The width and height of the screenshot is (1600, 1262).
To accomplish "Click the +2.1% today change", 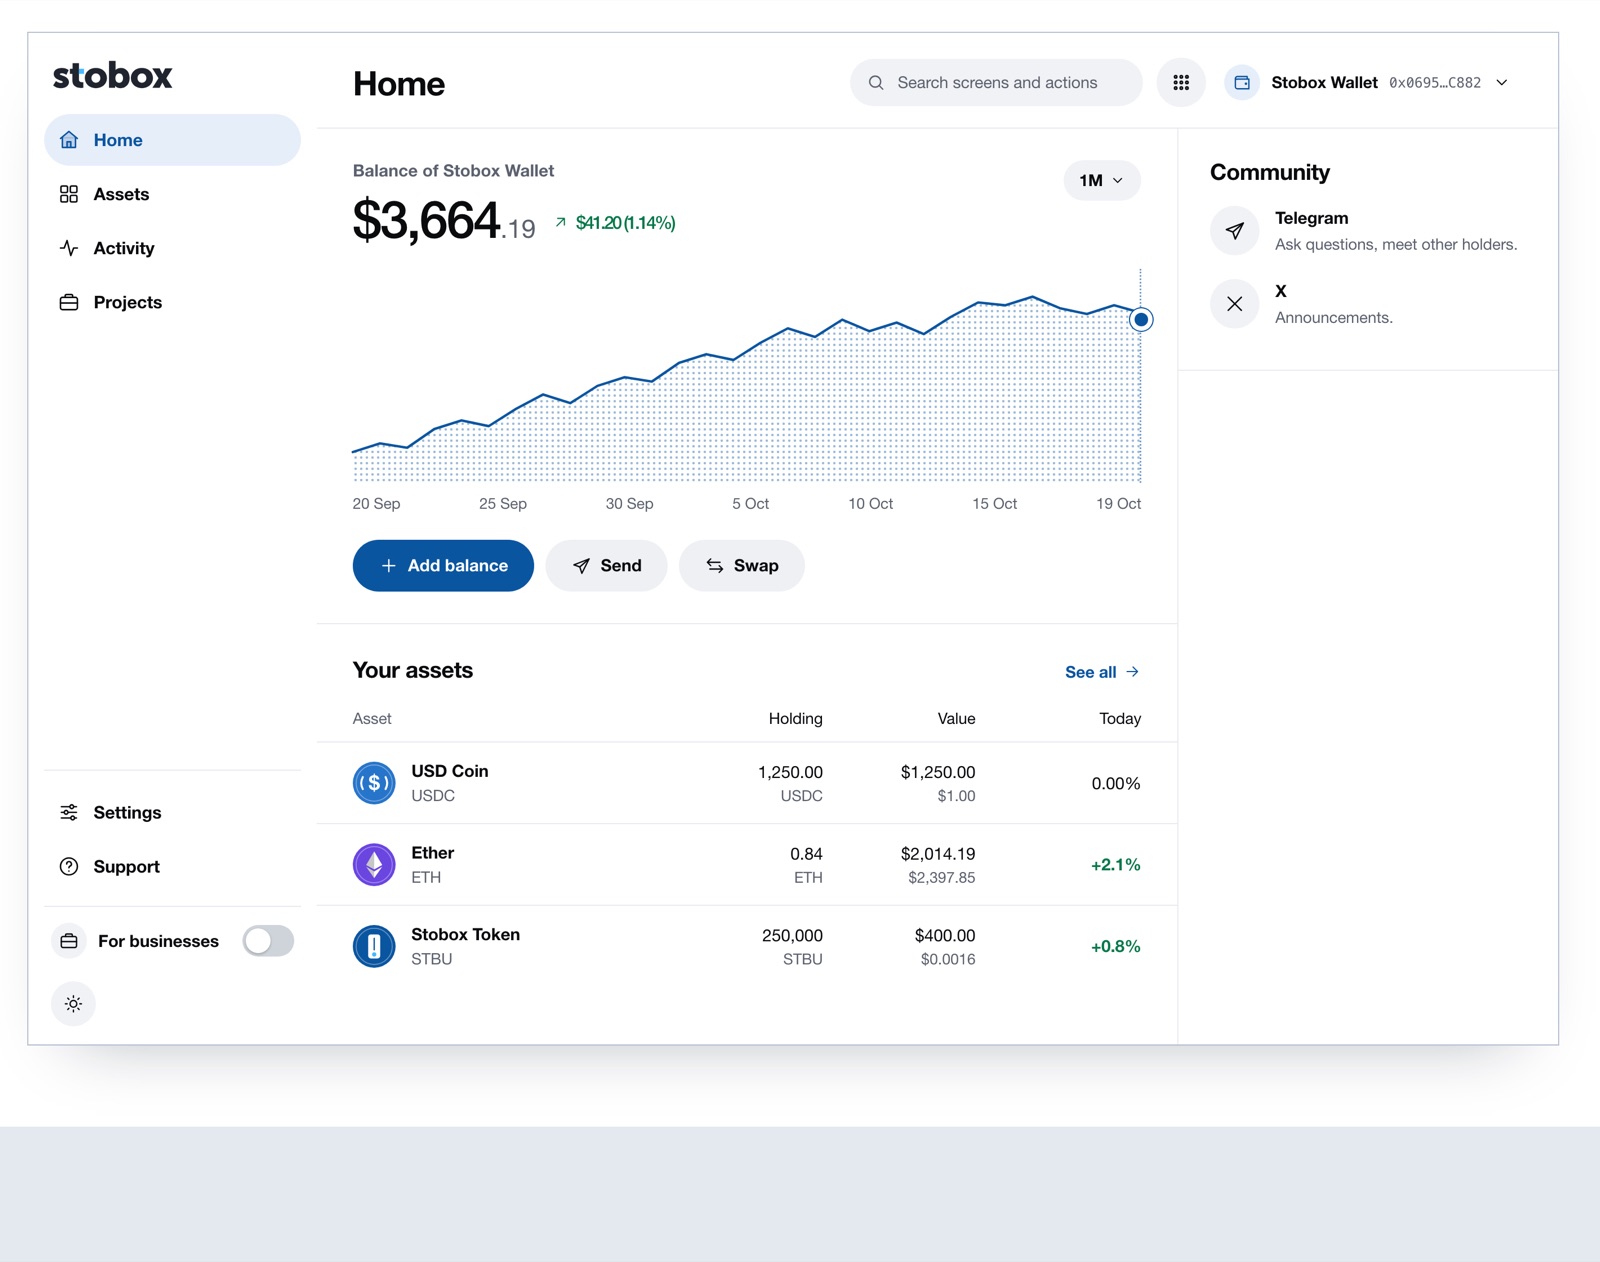I will point(1116,865).
